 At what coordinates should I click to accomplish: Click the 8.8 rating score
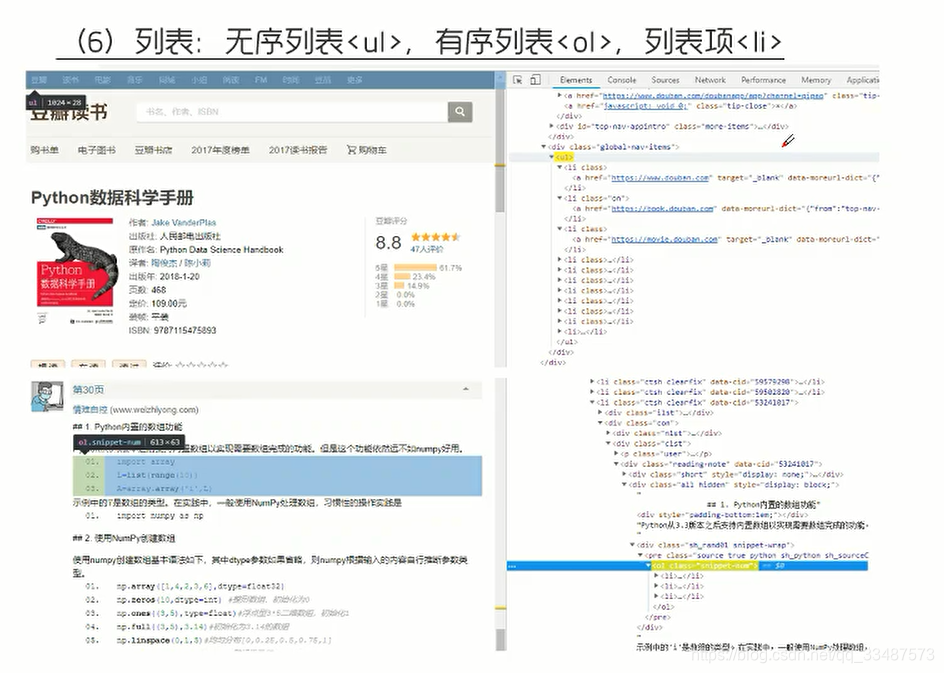pyautogui.click(x=388, y=243)
